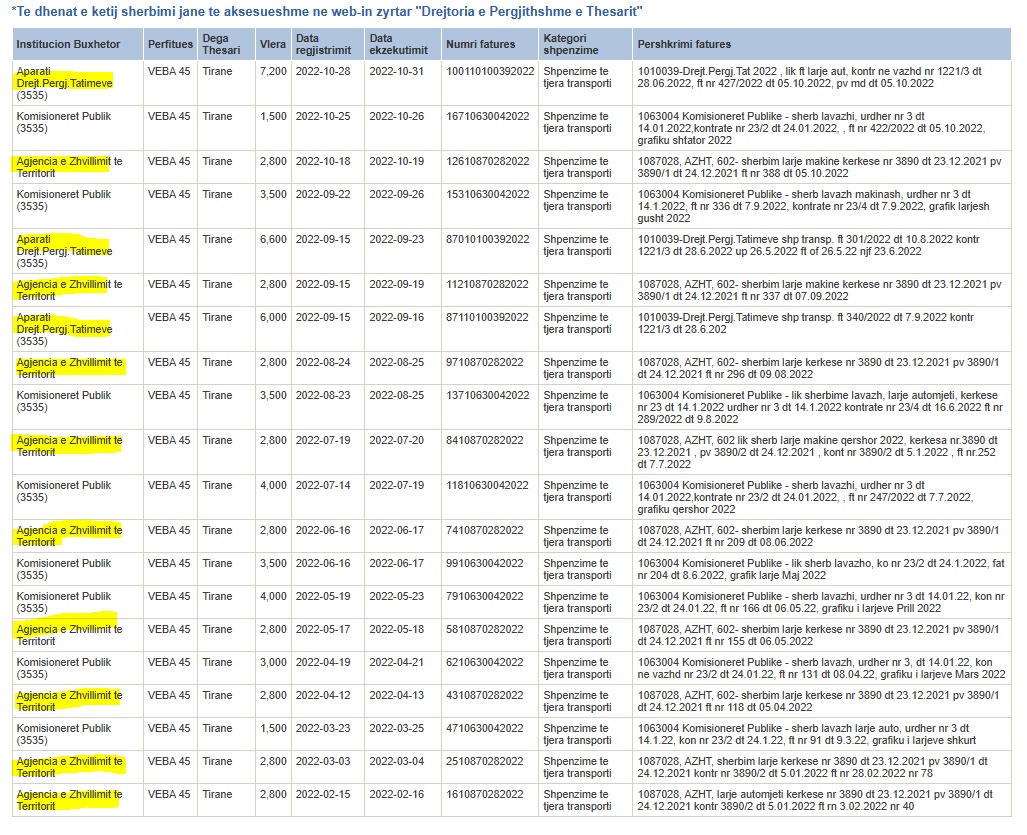
Task: Click the Data ekzekutimit column header
Action: click(x=399, y=45)
